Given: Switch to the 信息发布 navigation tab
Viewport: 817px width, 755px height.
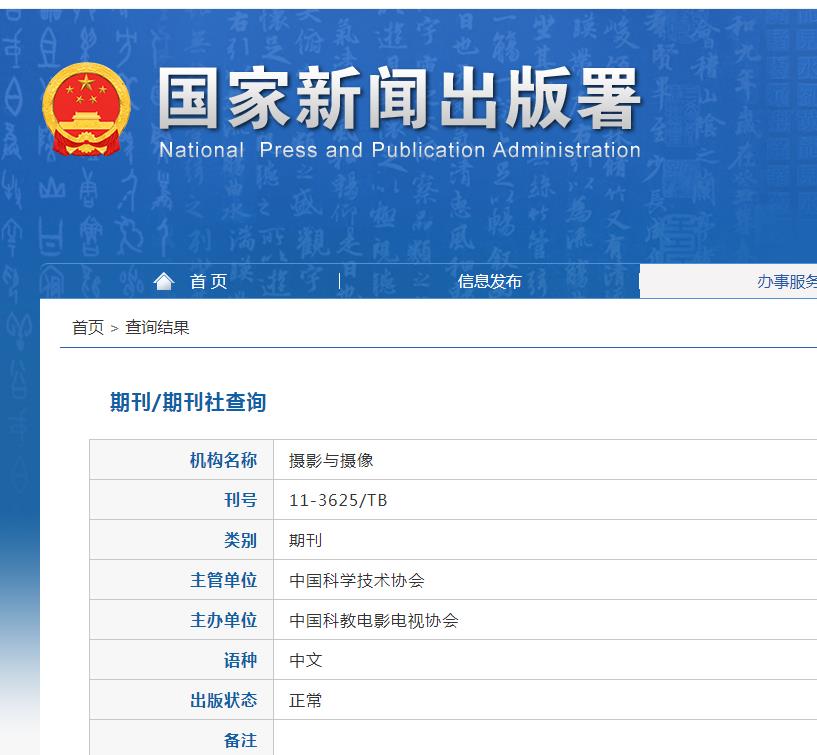Looking at the screenshot, I should point(490,281).
